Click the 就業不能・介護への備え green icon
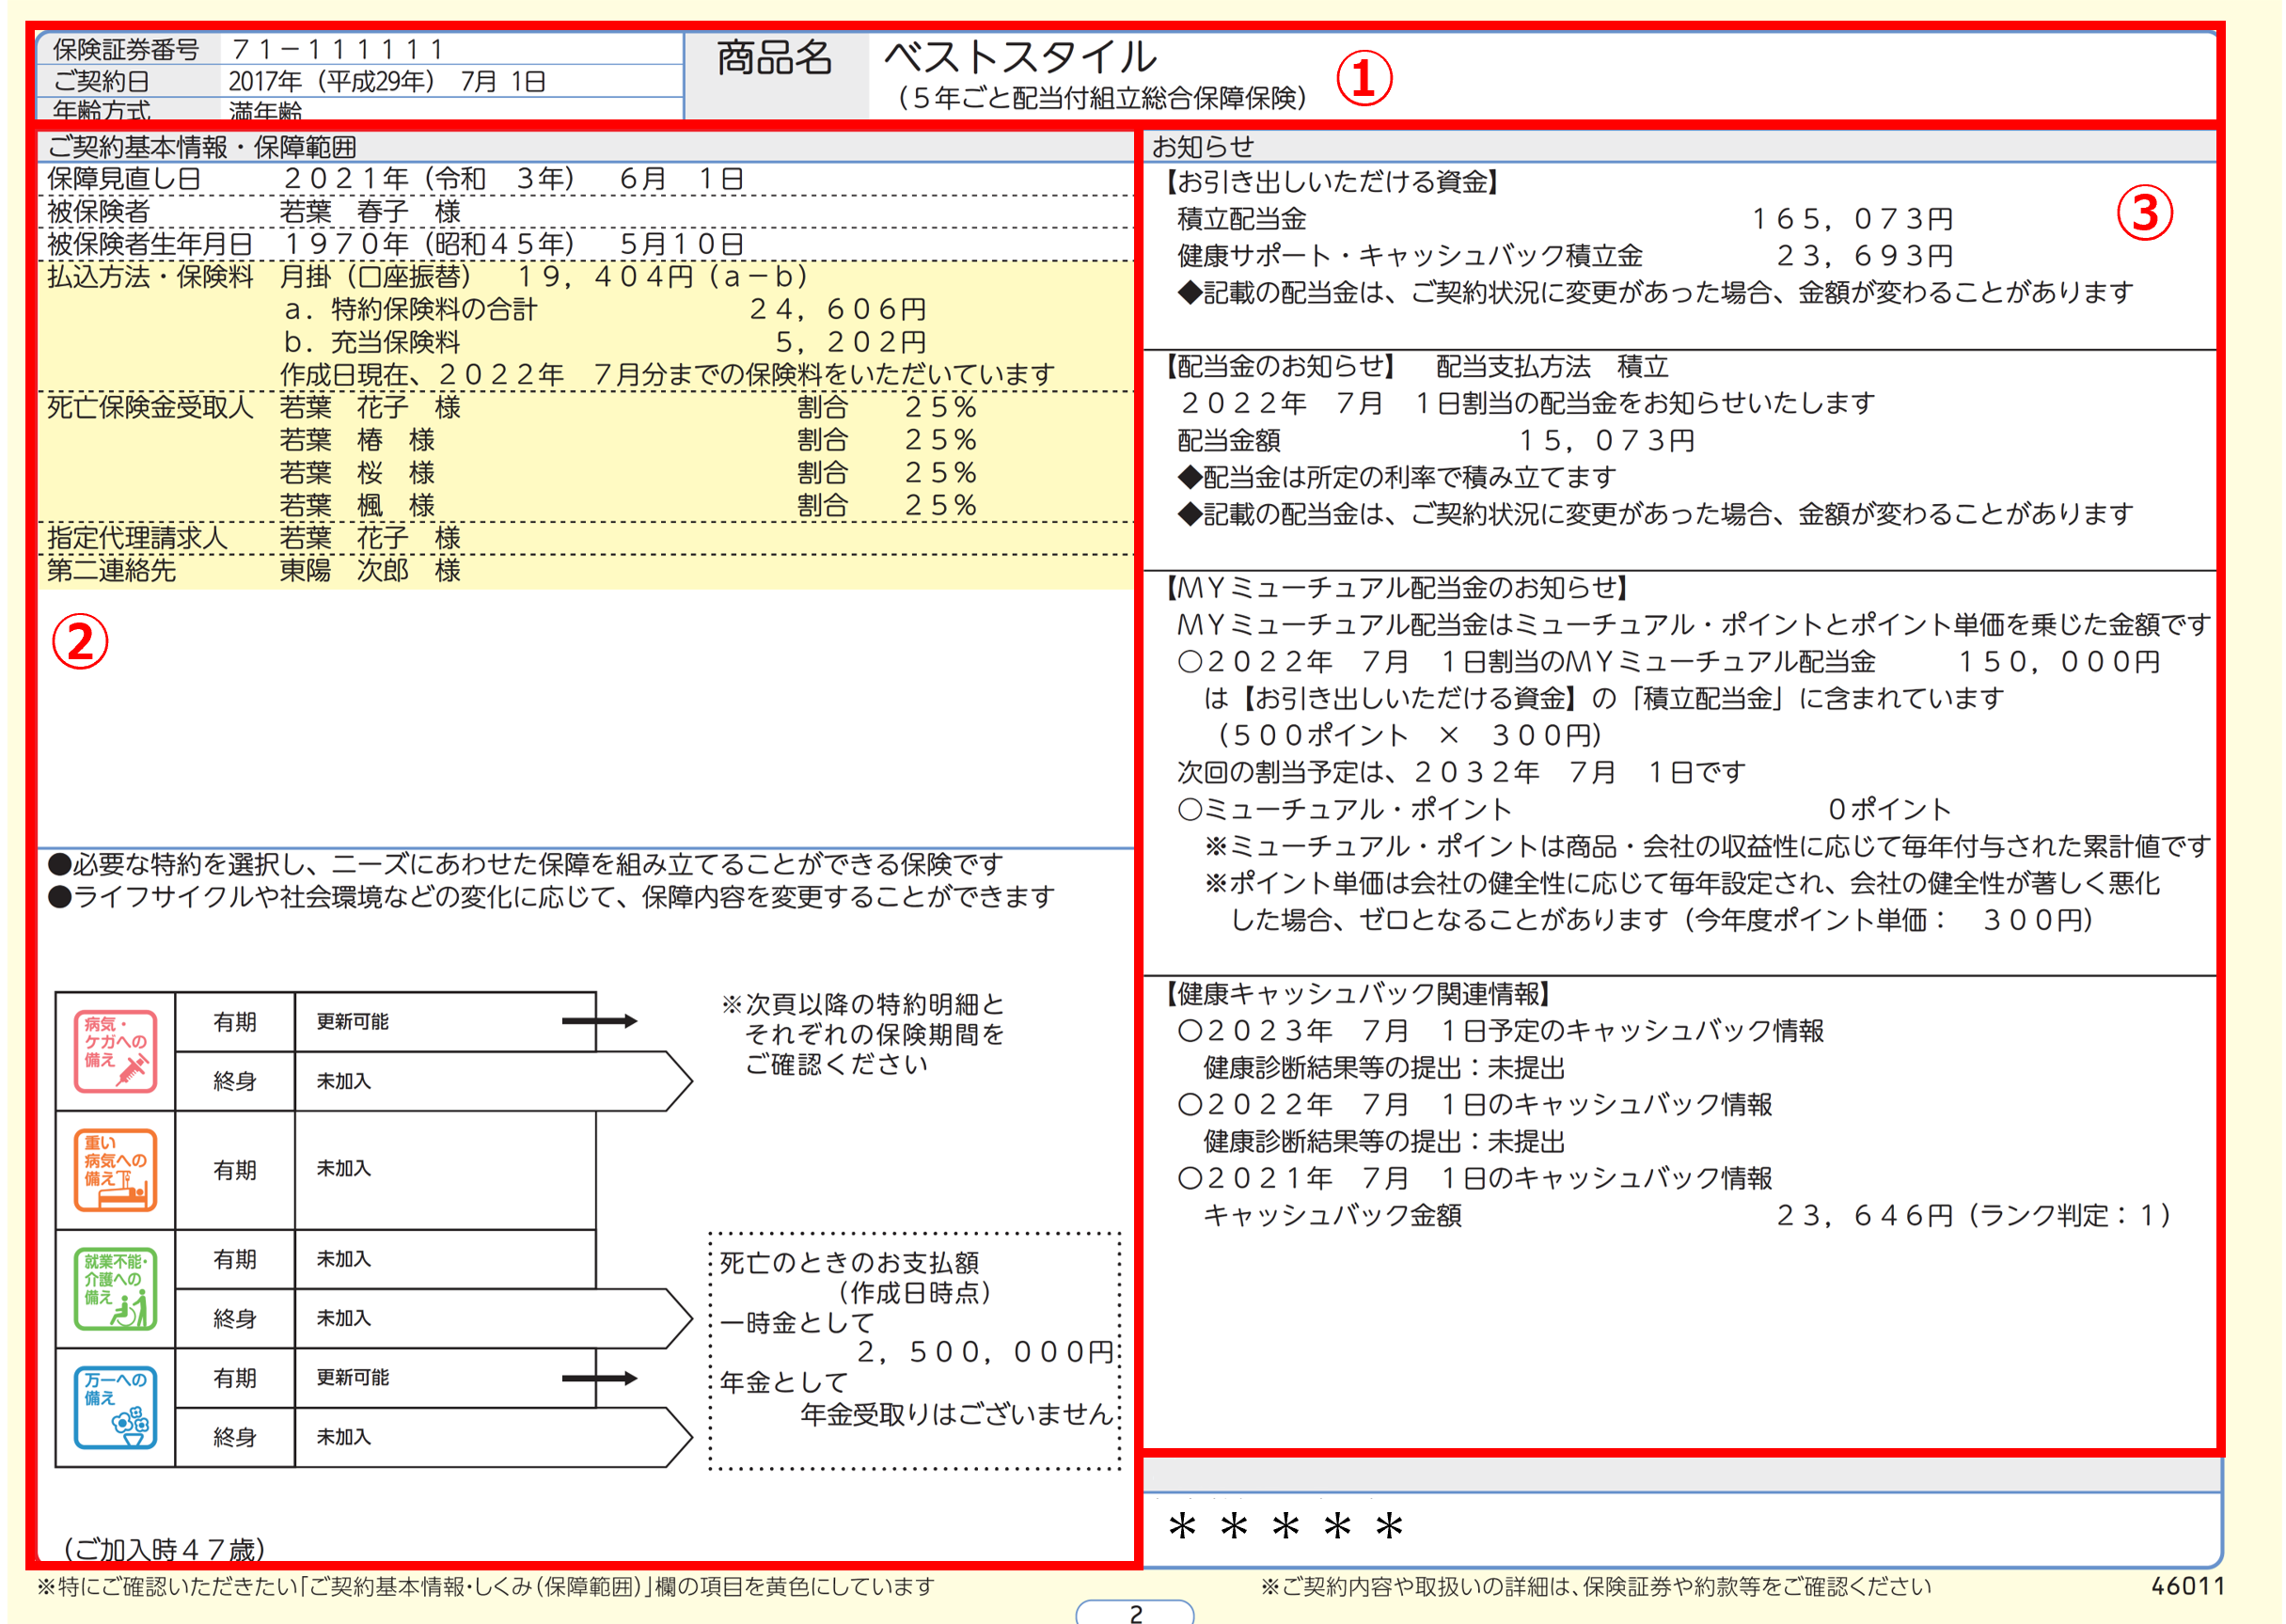This screenshot has width=2286, height=1624. (x=115, y=1289)
